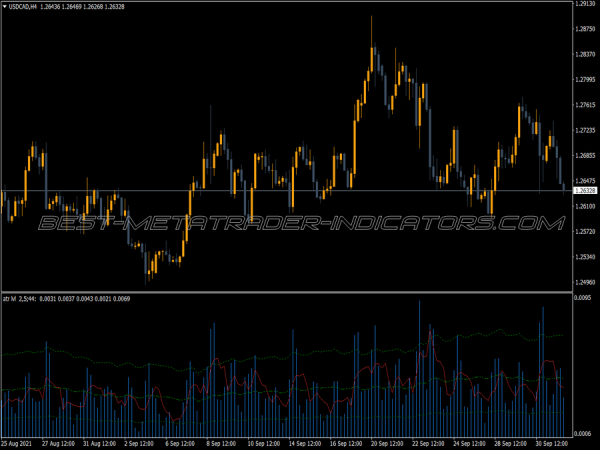Click the 22 Sep 12:00 time label

click(x=428, y=444)
